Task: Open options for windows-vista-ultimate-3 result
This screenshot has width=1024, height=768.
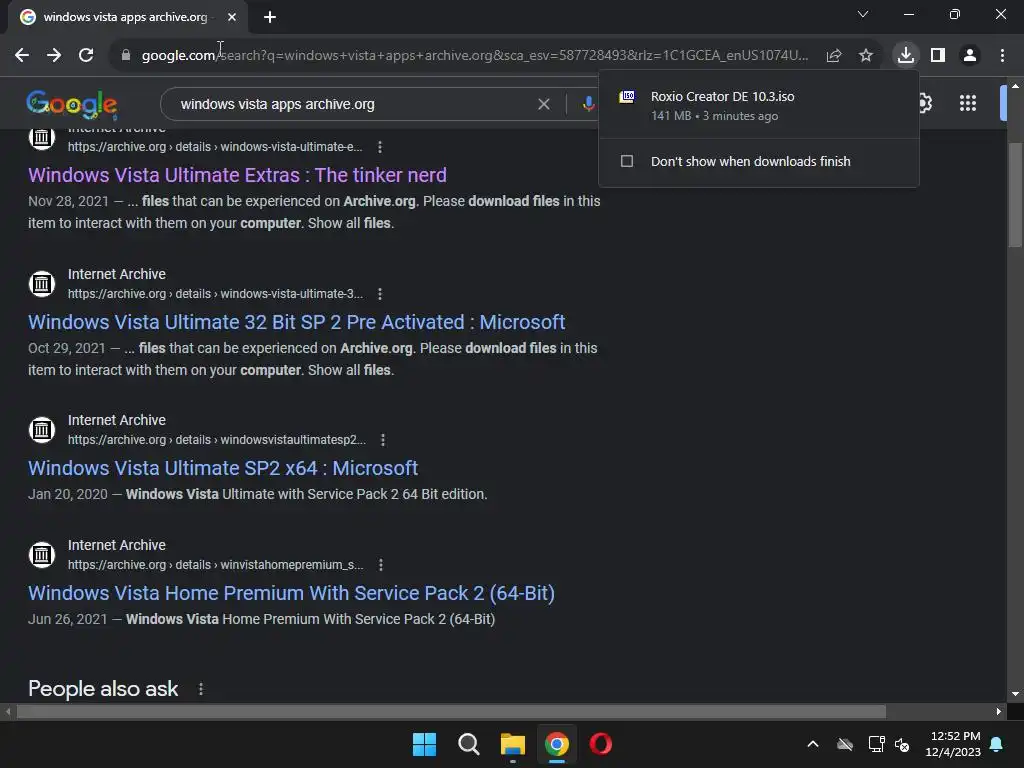Action: click(379, 294)
